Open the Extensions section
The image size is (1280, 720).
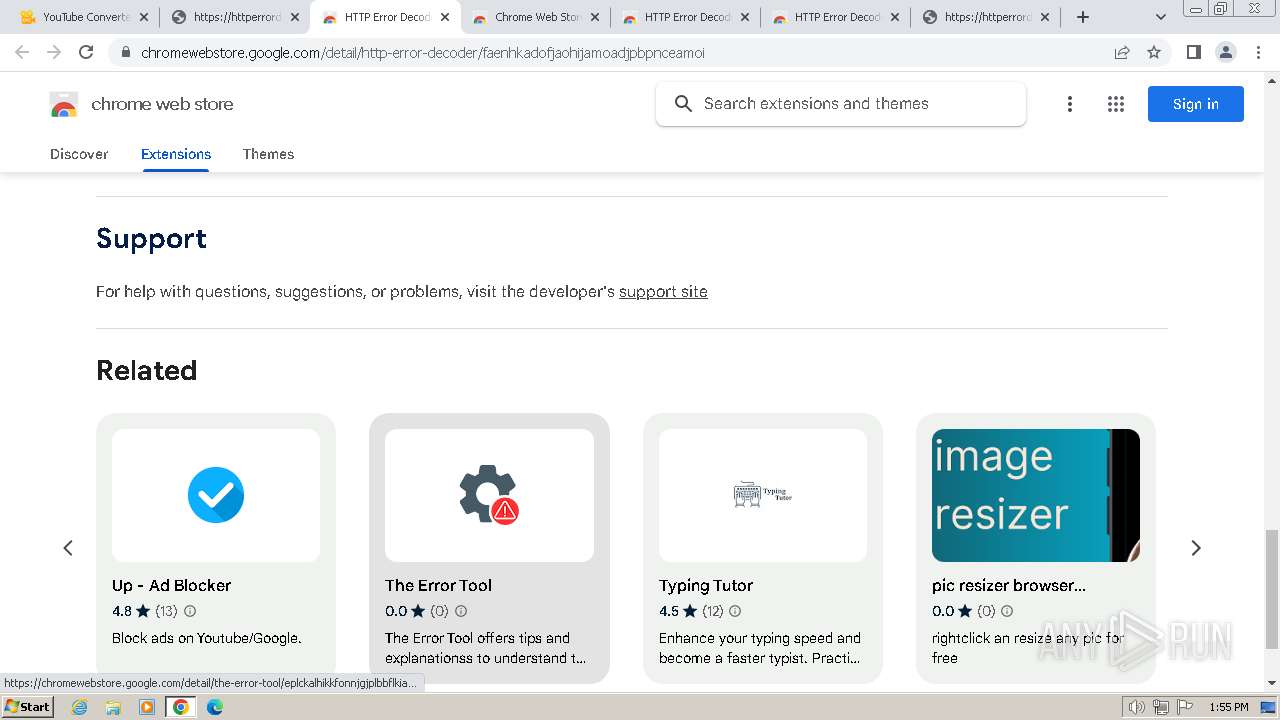[176, 154]
